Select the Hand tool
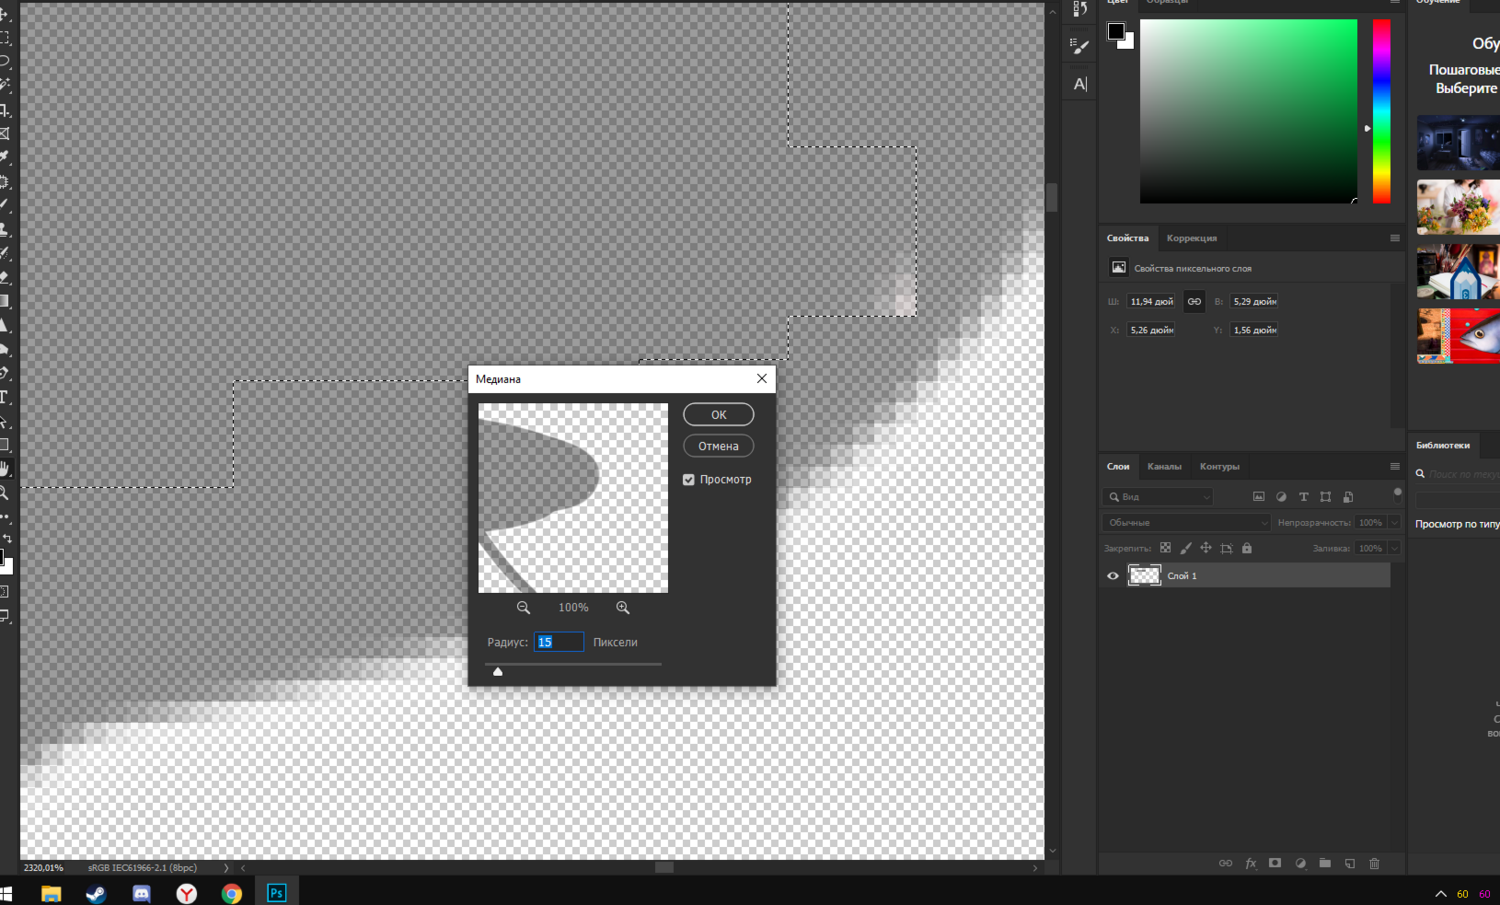Screen dimensions: 1500x905 coord(5,469)
